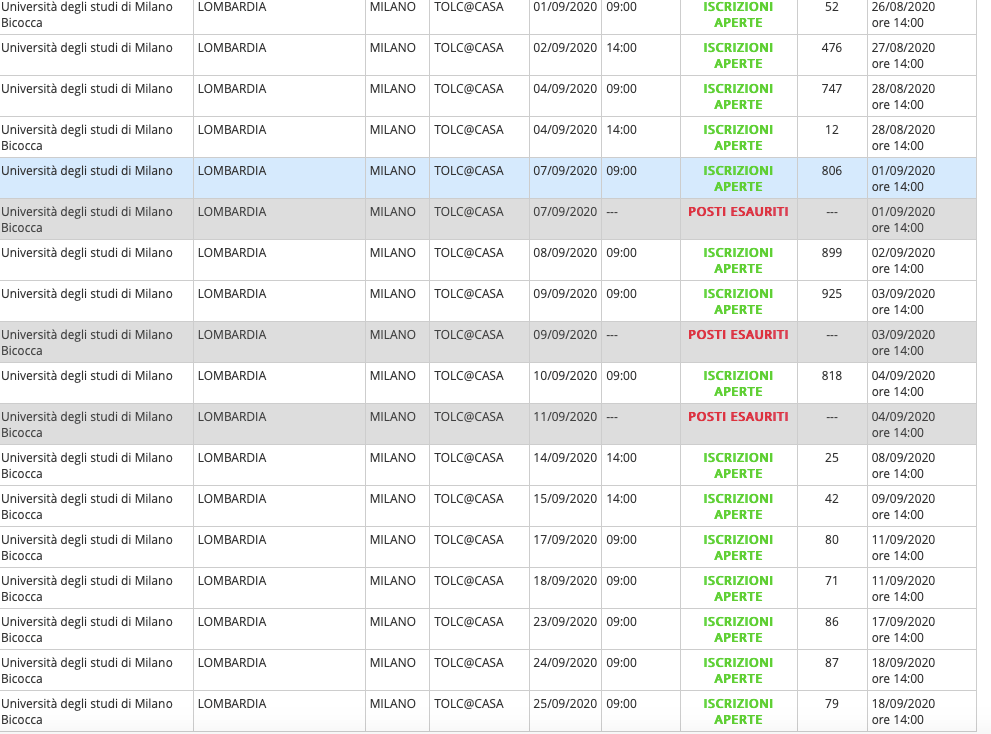This screenshot has height=734, width=991.
Task: Select POSTI ESAURITI status for 11/09/2020 Bicocca
Action: [738, 417]
